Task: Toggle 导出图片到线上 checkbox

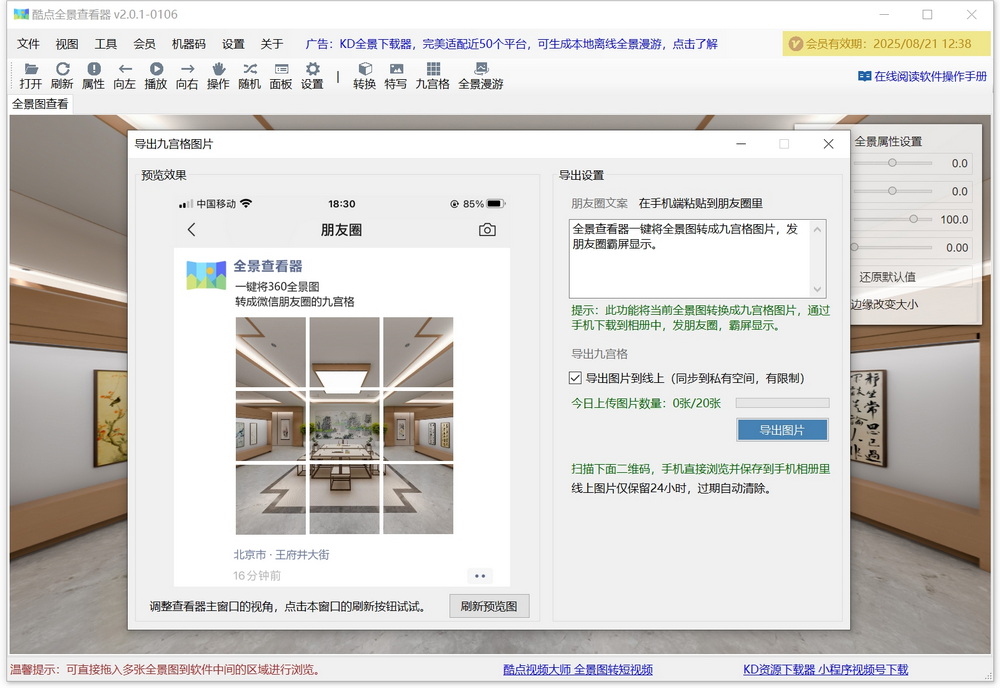Action: tap(575, 378)
